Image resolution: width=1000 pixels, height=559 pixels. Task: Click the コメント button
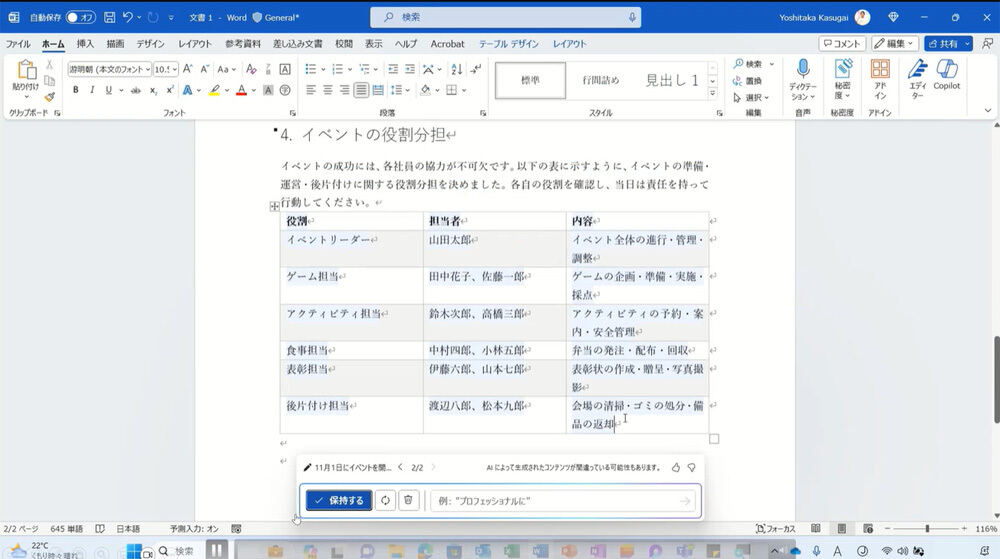click(842, 43)
